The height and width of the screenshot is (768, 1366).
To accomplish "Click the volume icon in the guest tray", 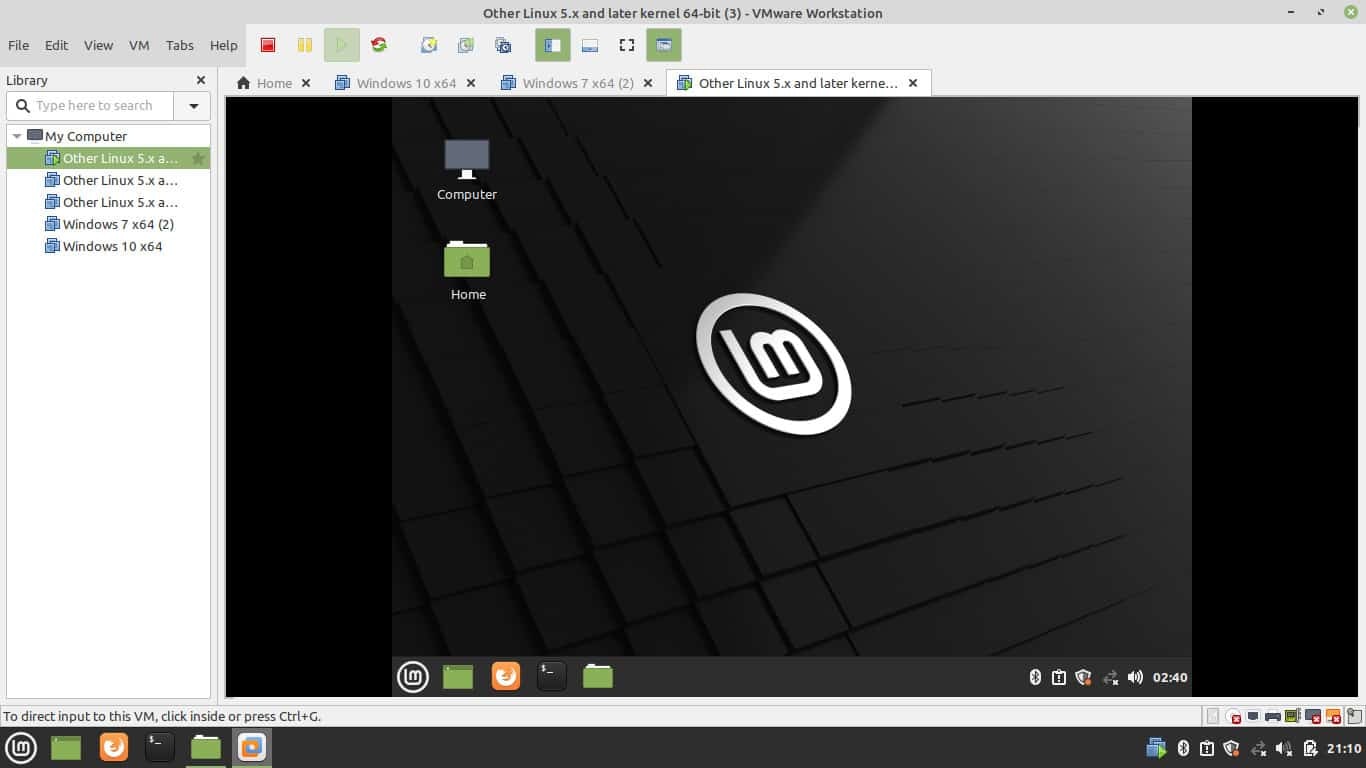I will [1135, 677].
